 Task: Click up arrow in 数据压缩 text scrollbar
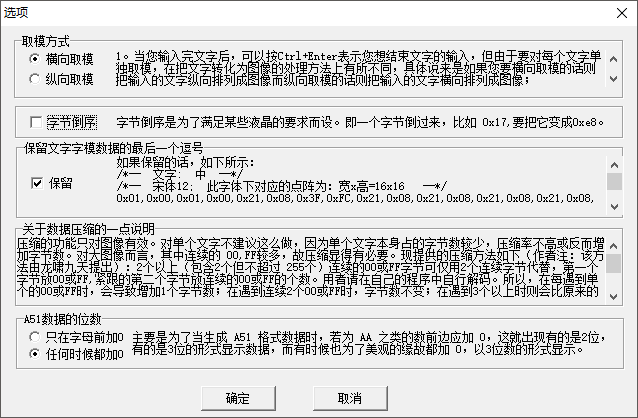click(614, 246)
